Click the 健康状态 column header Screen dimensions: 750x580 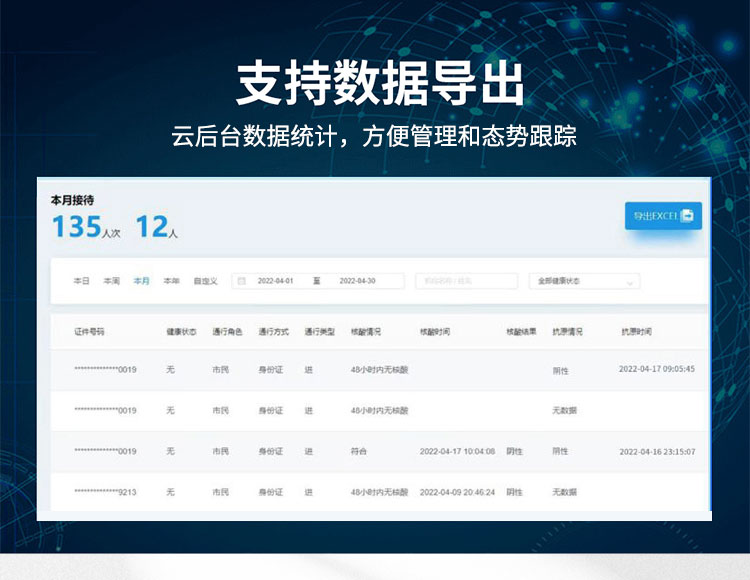pyautogui.click(x=181, y=331)
